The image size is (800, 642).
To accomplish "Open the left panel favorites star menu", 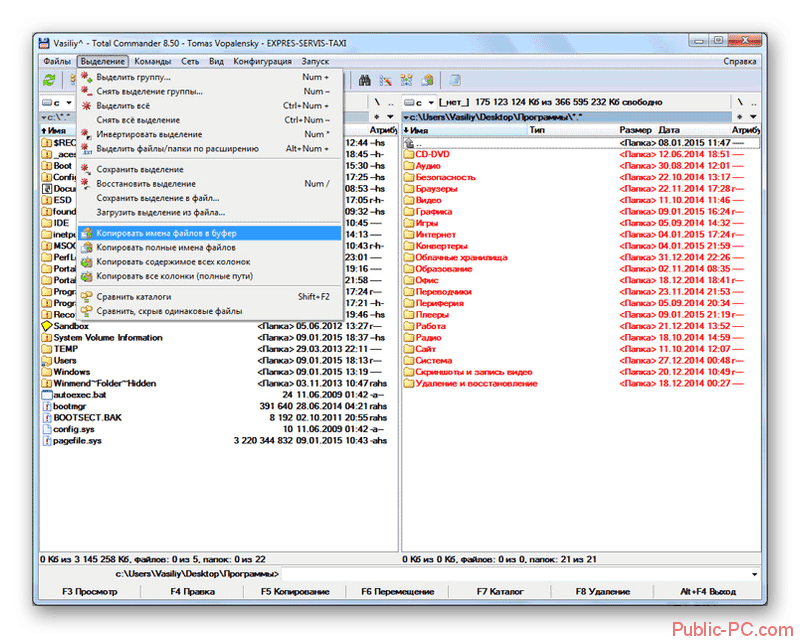I will 377,117.
